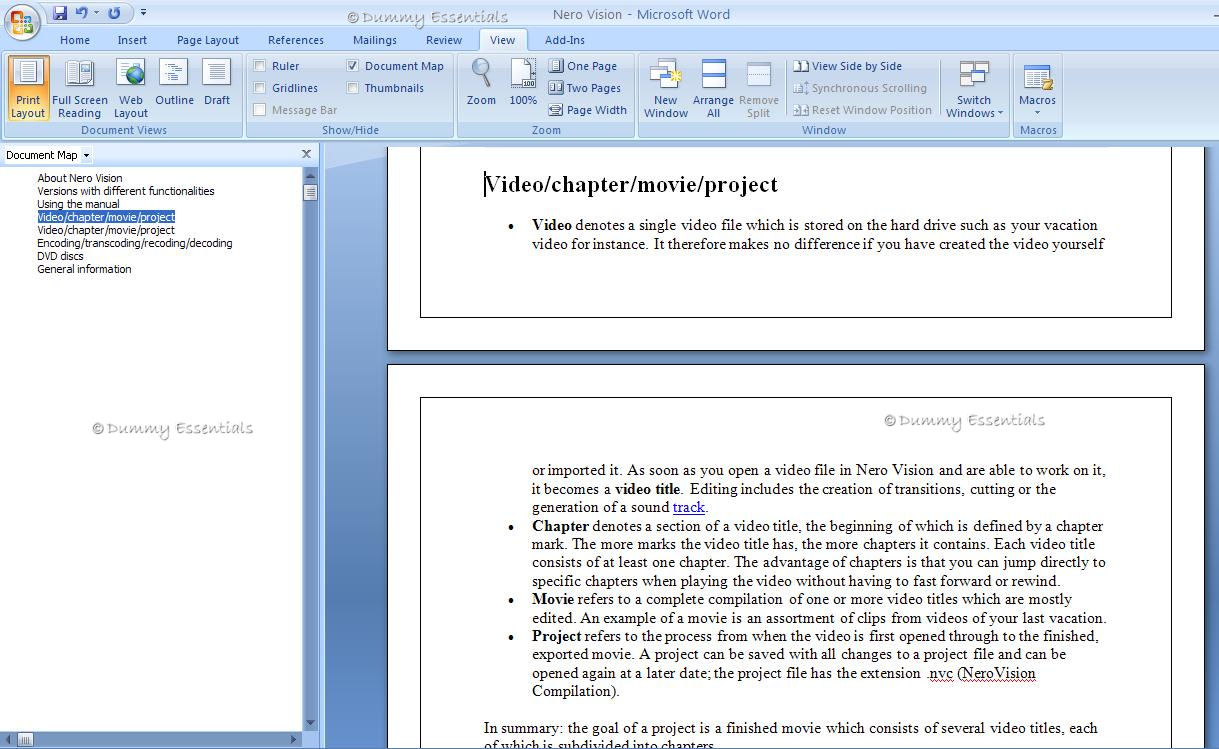Show Two Pages zoom
This screenshot has height=749, width=1219.
[585, 88]
